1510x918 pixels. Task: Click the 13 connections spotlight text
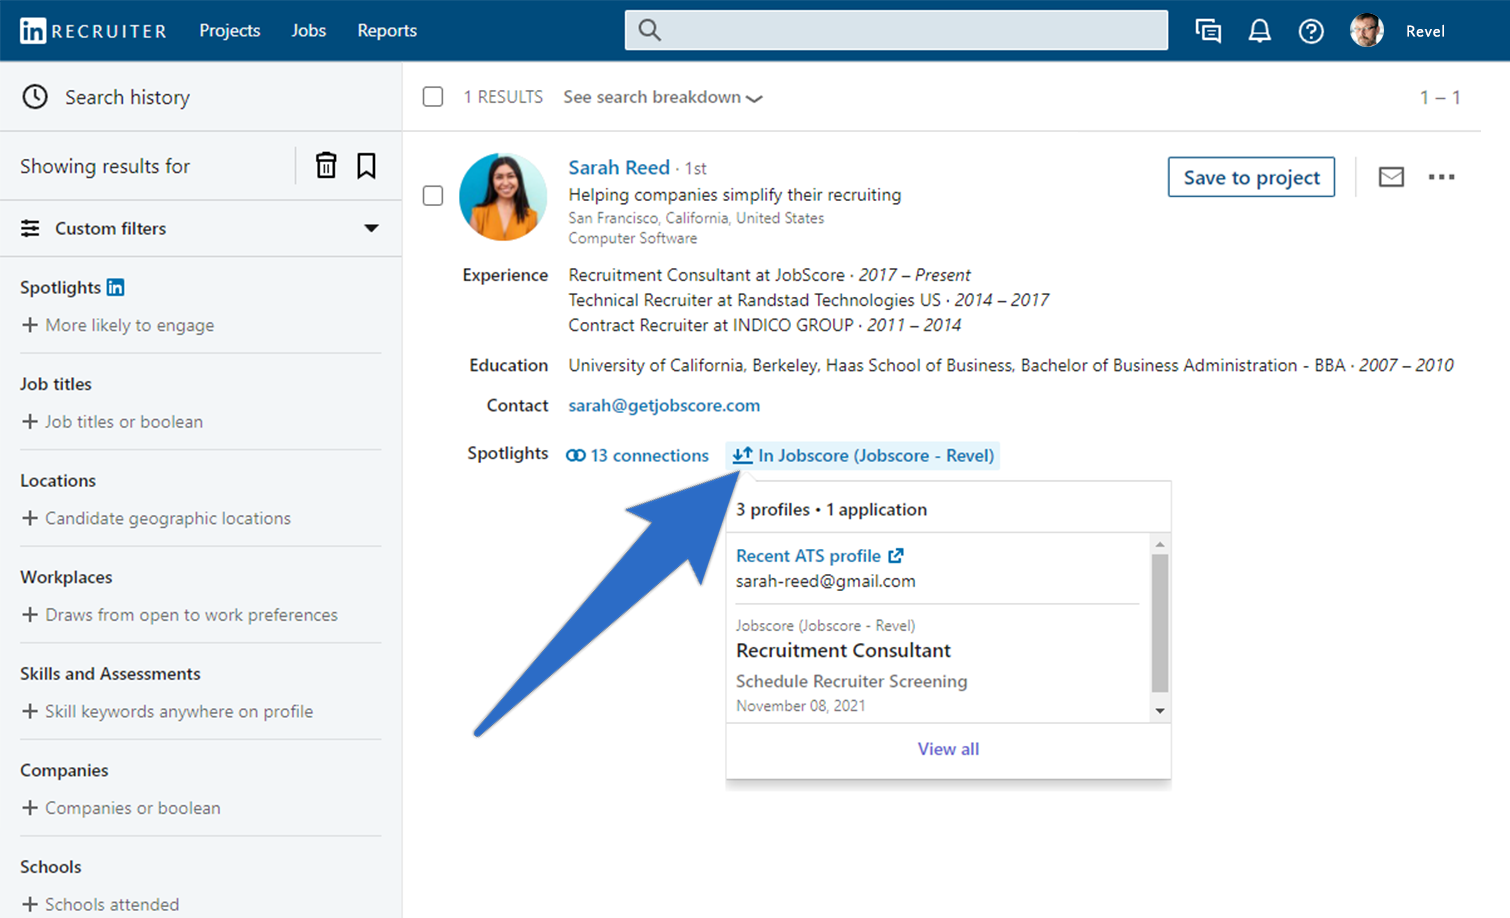649,455
